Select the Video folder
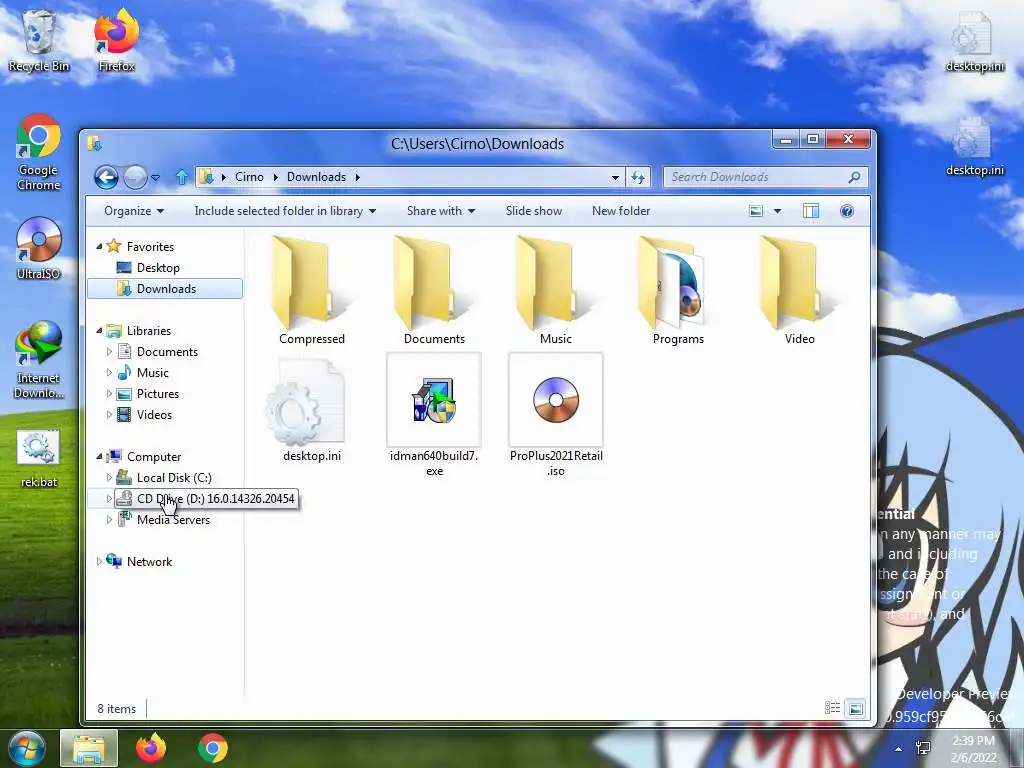The height and width of the screenshot is (768, 1024). click(799, 291)
